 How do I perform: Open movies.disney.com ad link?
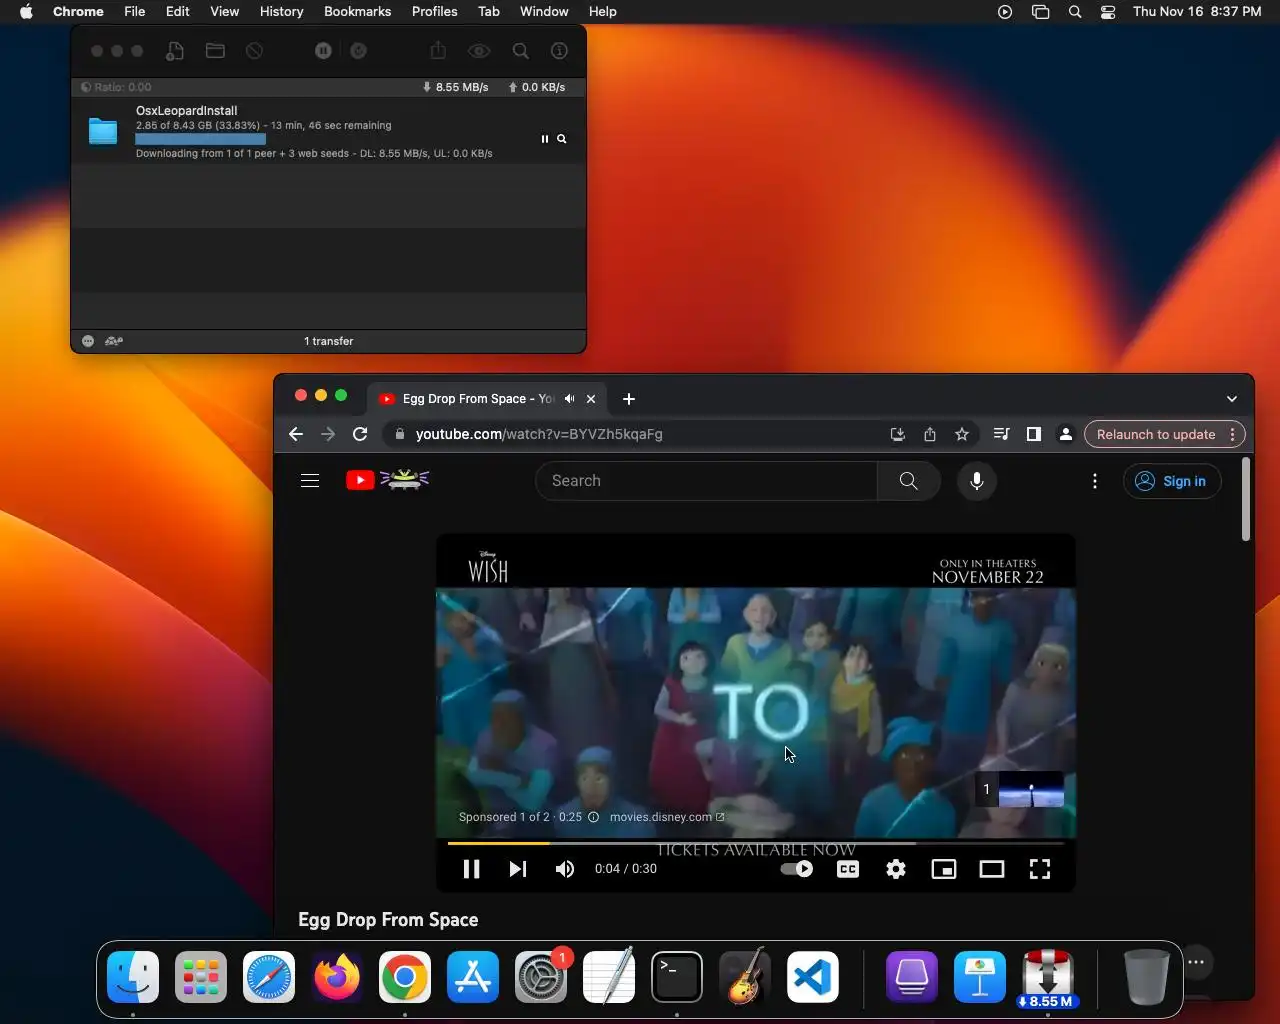pos(667,817)
